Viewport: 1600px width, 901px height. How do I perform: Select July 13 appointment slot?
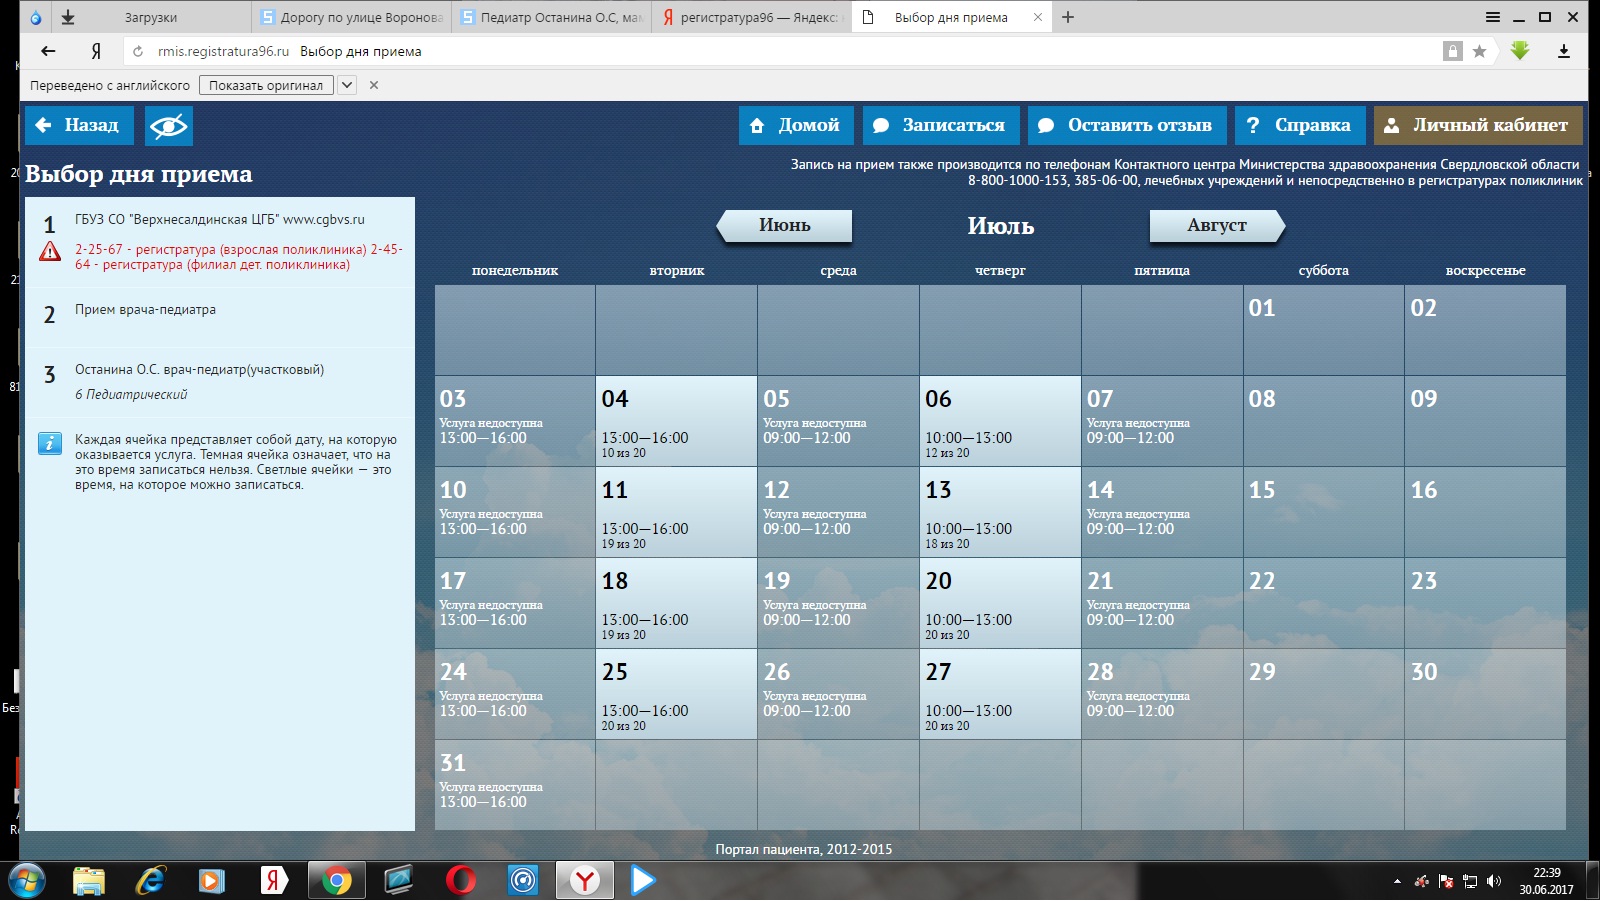point(999,512)
